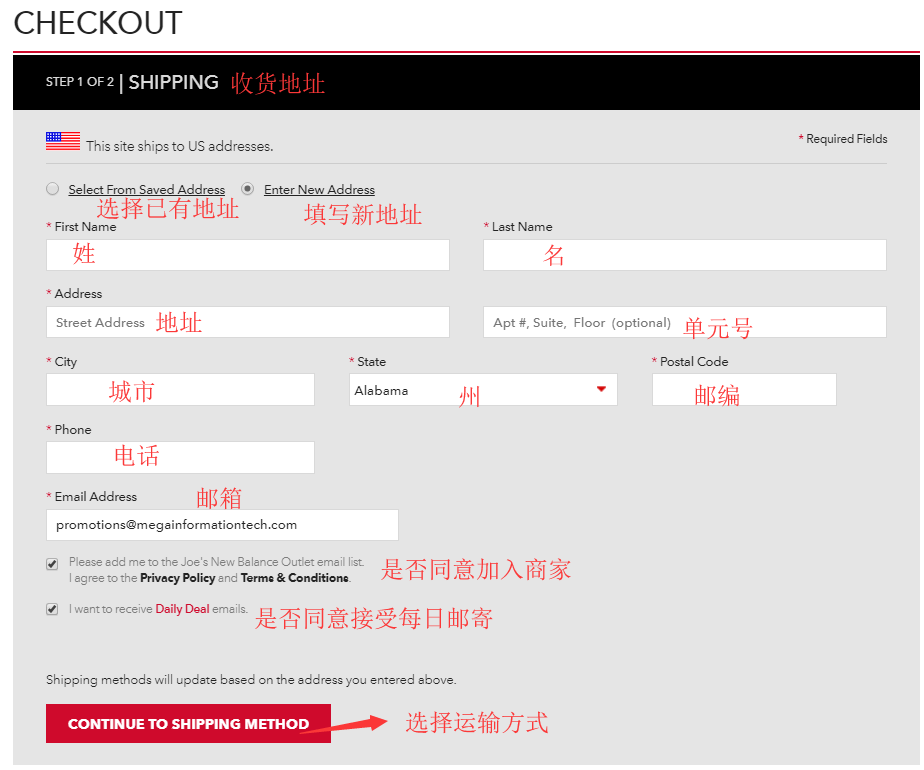Image resolution: width=924 pixels, height=770 pixels.
Task: Focus the Street Address field
Action: coord(247,322)
